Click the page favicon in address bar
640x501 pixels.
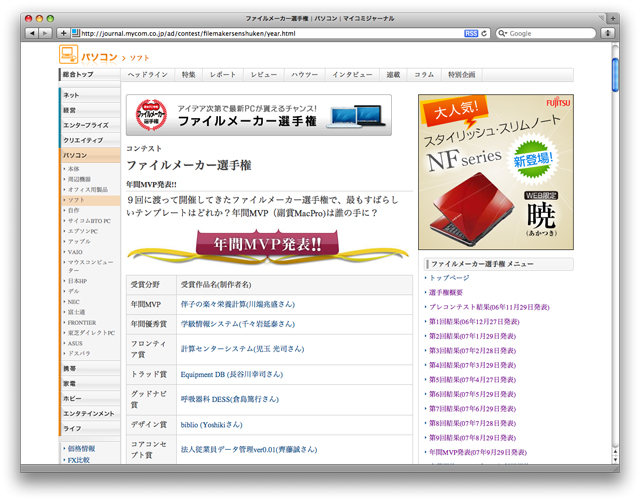(x=75, y=33)
